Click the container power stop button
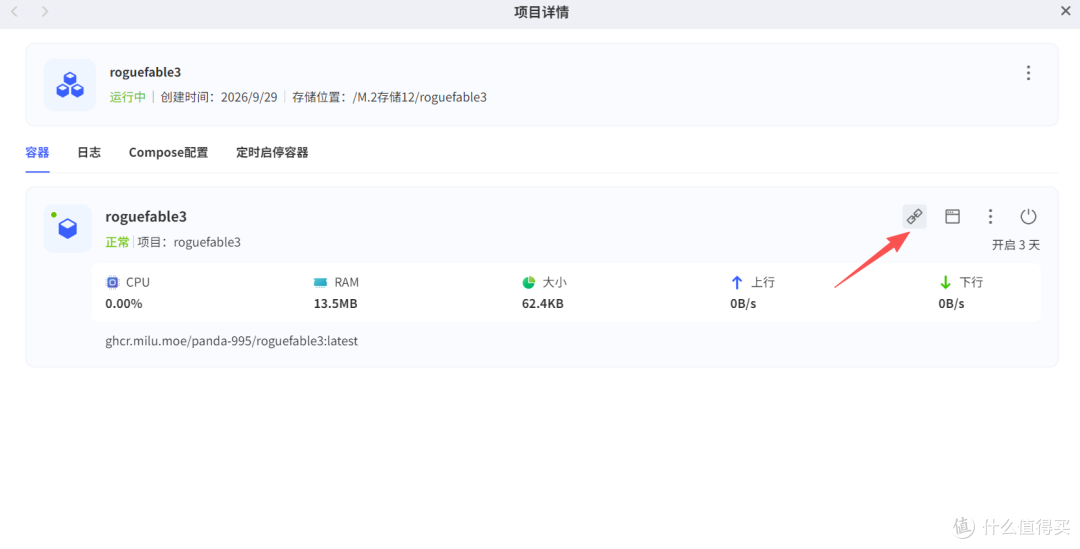Image resolution: width=1080 pixels, height=549 pixels. (1028, 216)
